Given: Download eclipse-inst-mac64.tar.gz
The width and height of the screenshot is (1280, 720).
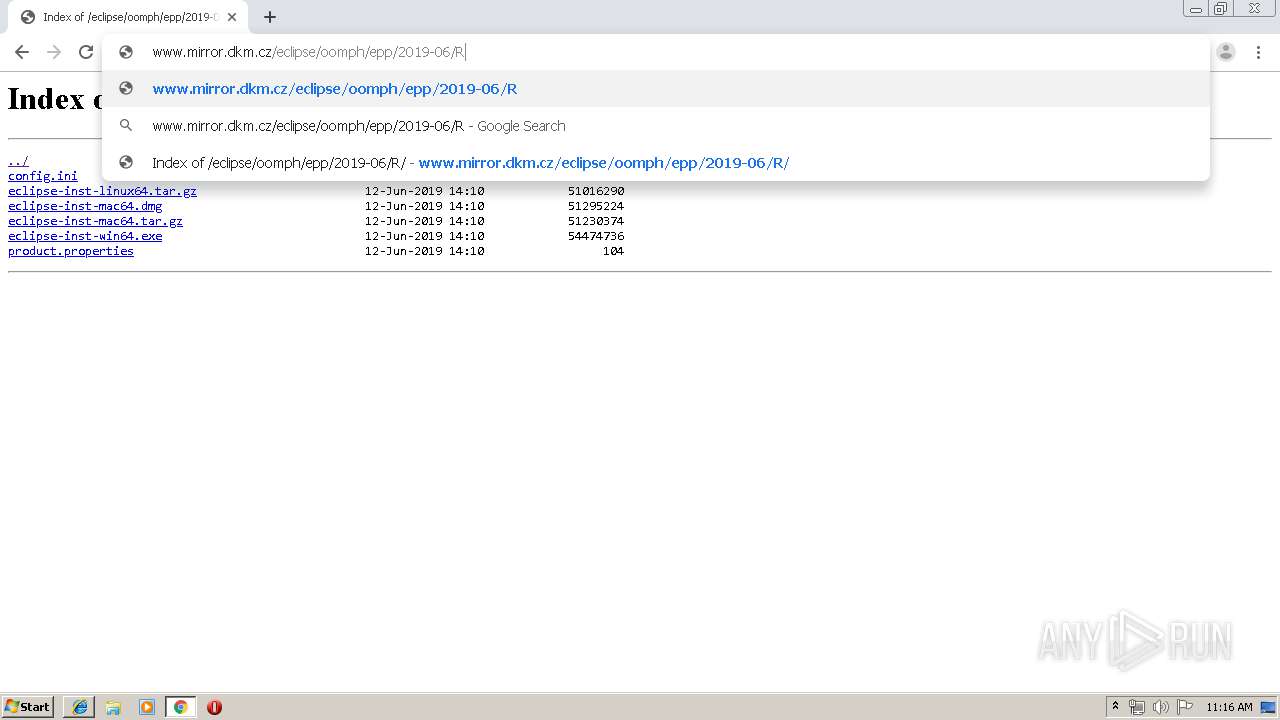Looking at the screenshot, I should tap(95, 221).
